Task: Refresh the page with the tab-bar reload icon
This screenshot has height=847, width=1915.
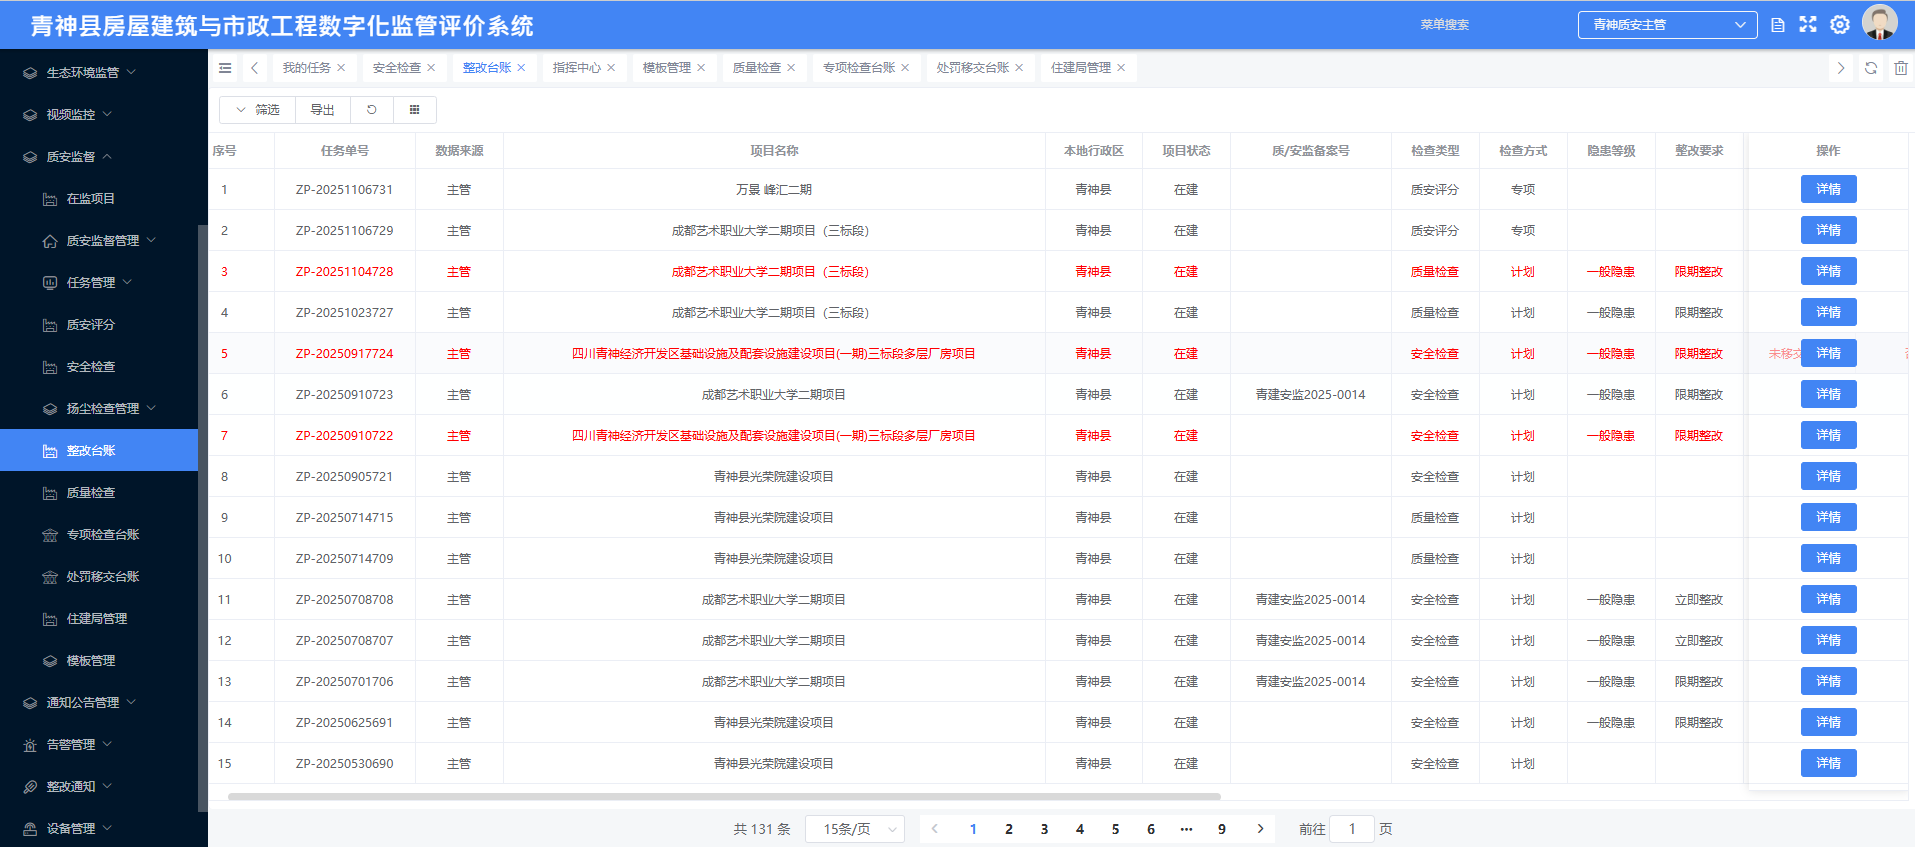Action: click(1871, 68)
